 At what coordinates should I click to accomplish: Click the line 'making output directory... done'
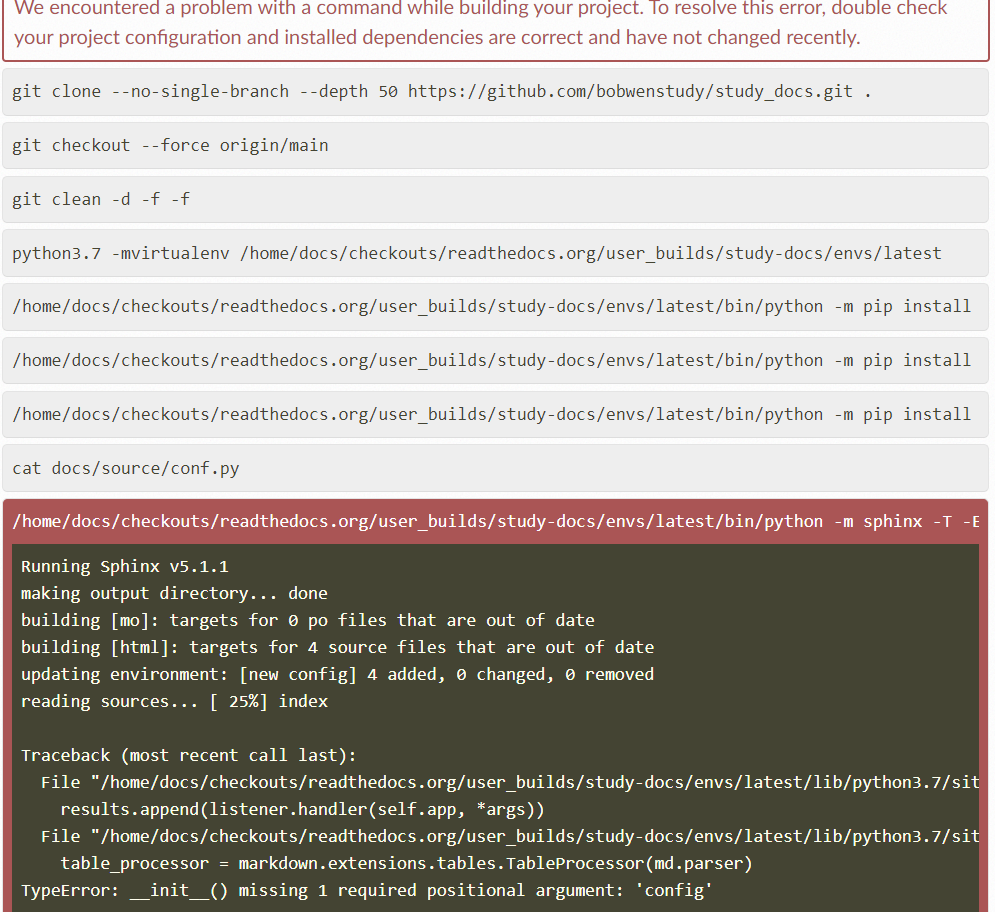pos(175,594)
